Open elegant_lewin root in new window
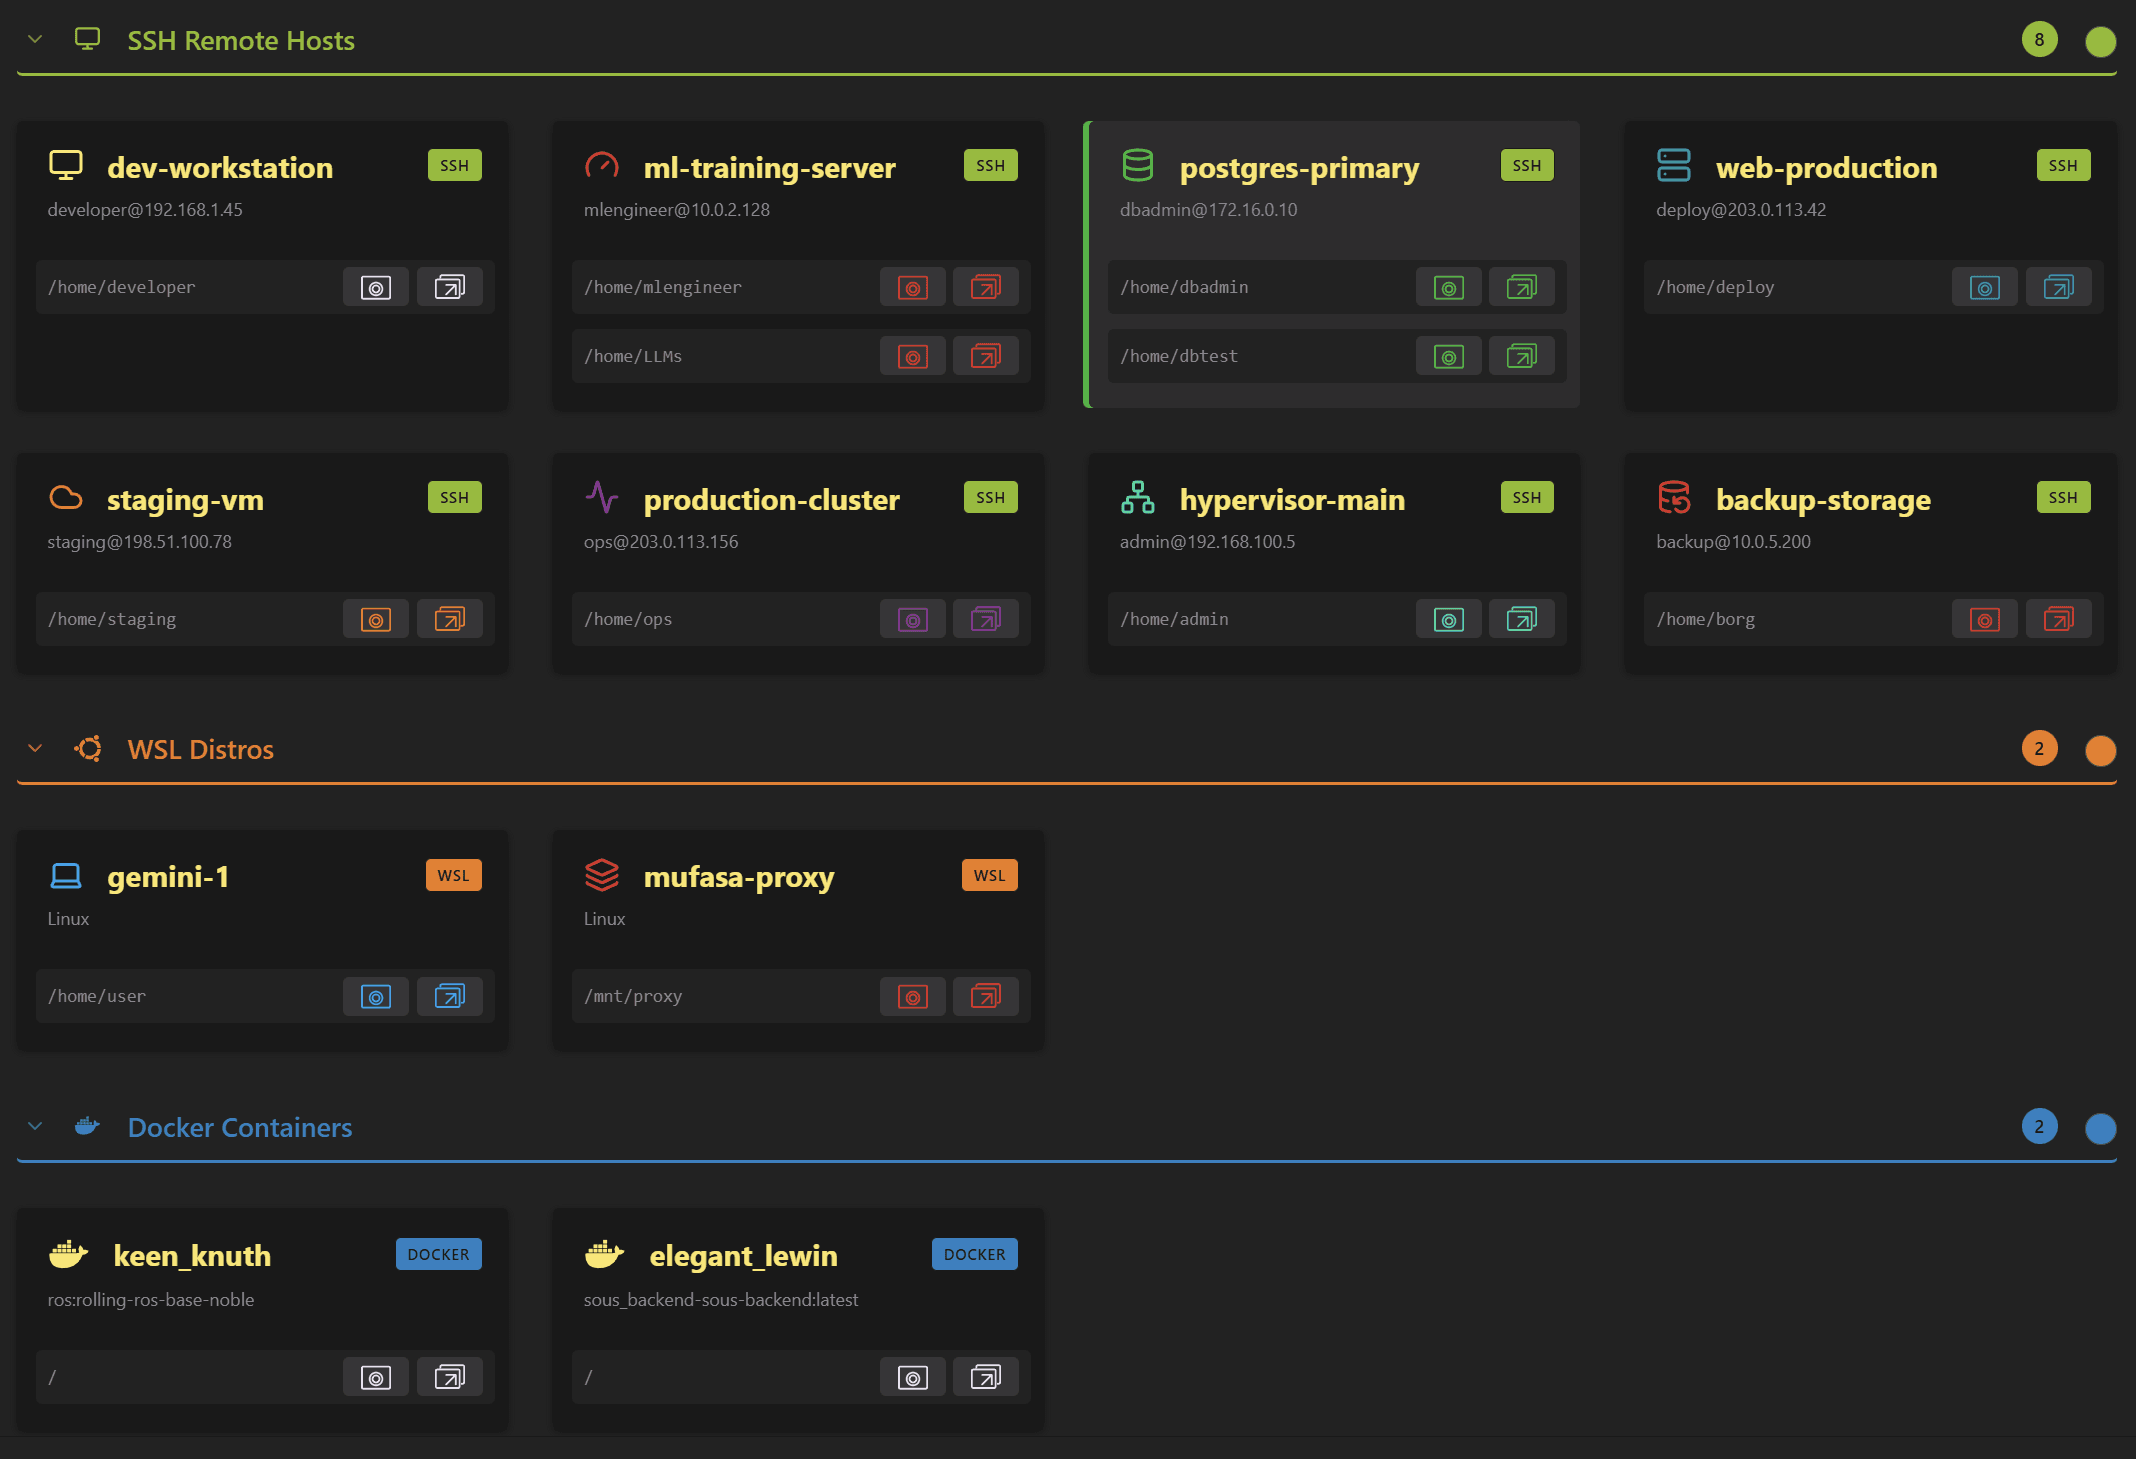 click(986, 1378)
